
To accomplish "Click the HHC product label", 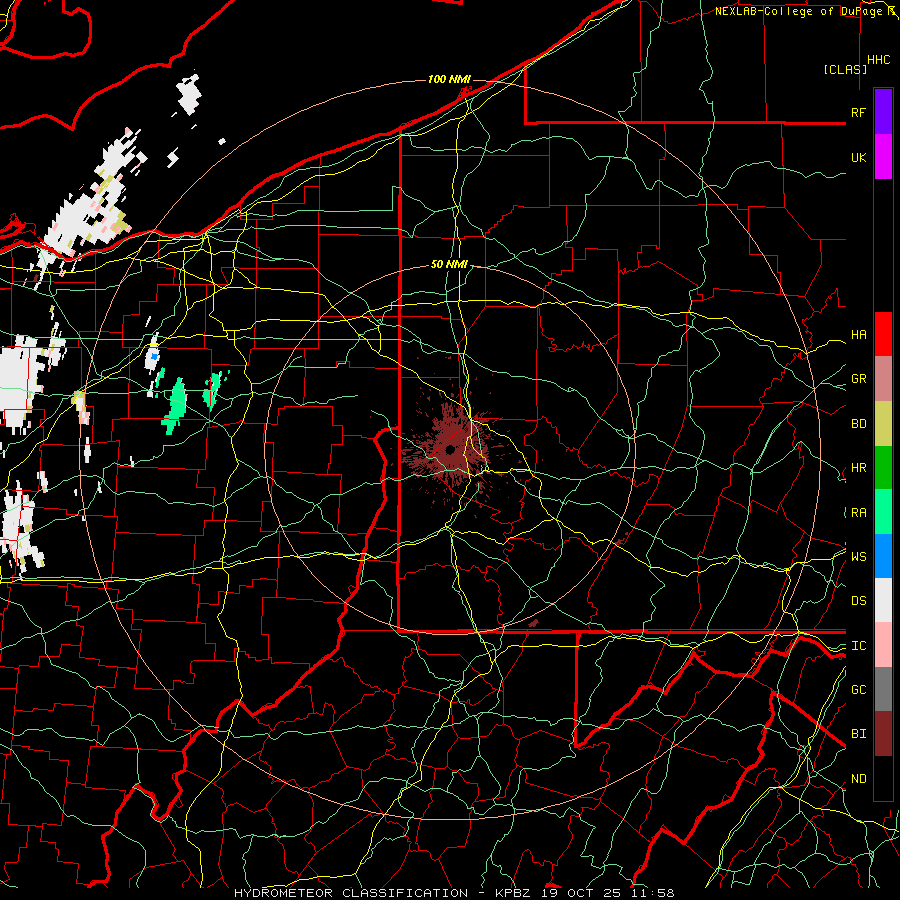I will pyautogui.click(x=879, y=60).
